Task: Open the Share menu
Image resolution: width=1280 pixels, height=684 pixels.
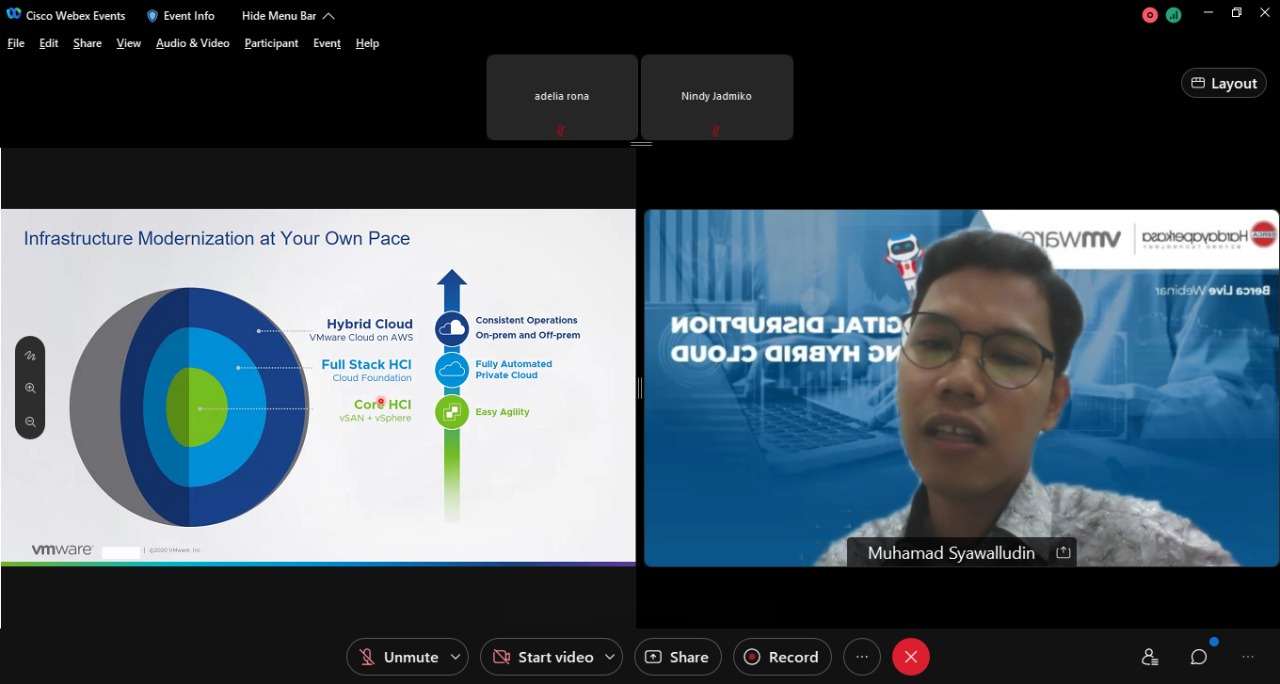Action: tap(87, 43)
